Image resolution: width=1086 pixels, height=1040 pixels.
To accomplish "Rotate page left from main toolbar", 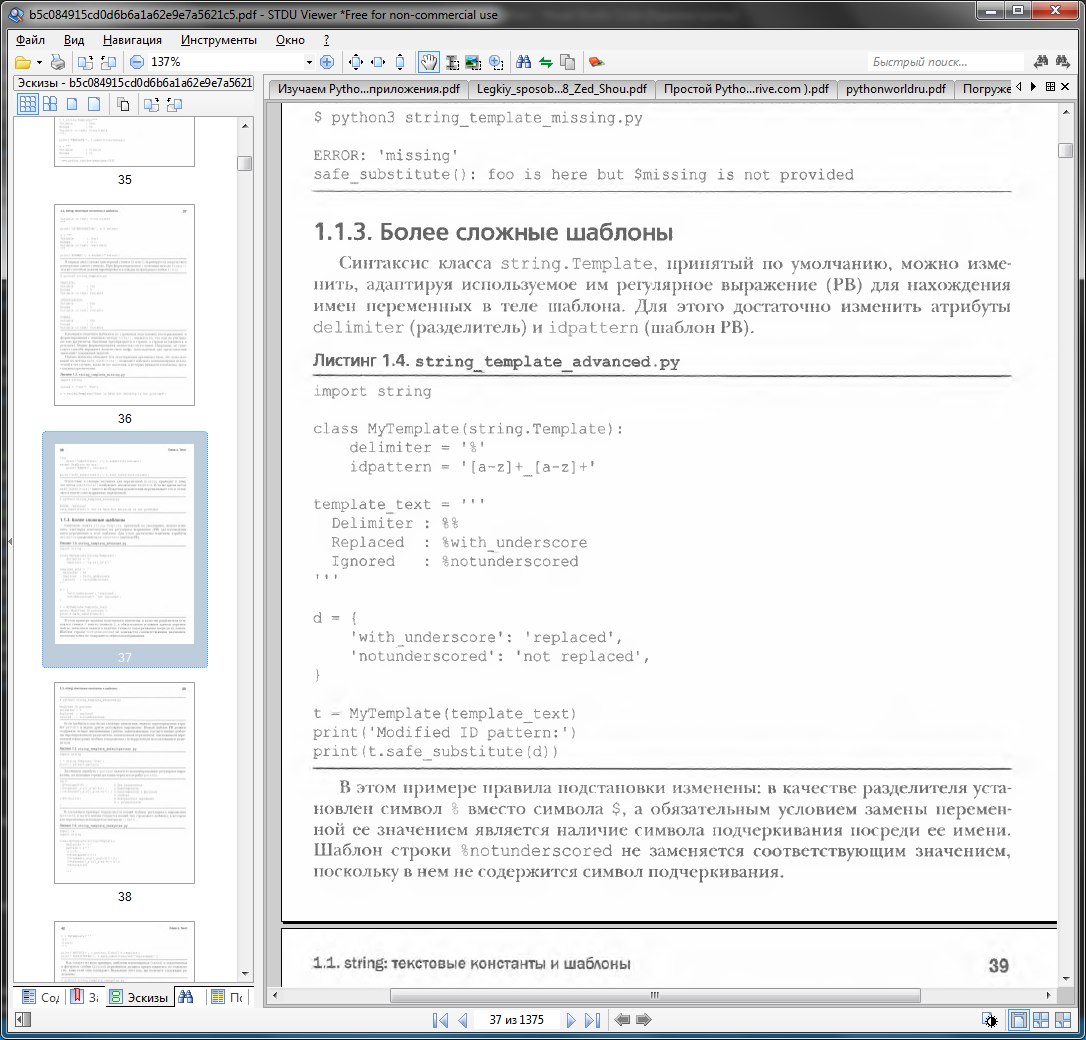I will (85, 62).
